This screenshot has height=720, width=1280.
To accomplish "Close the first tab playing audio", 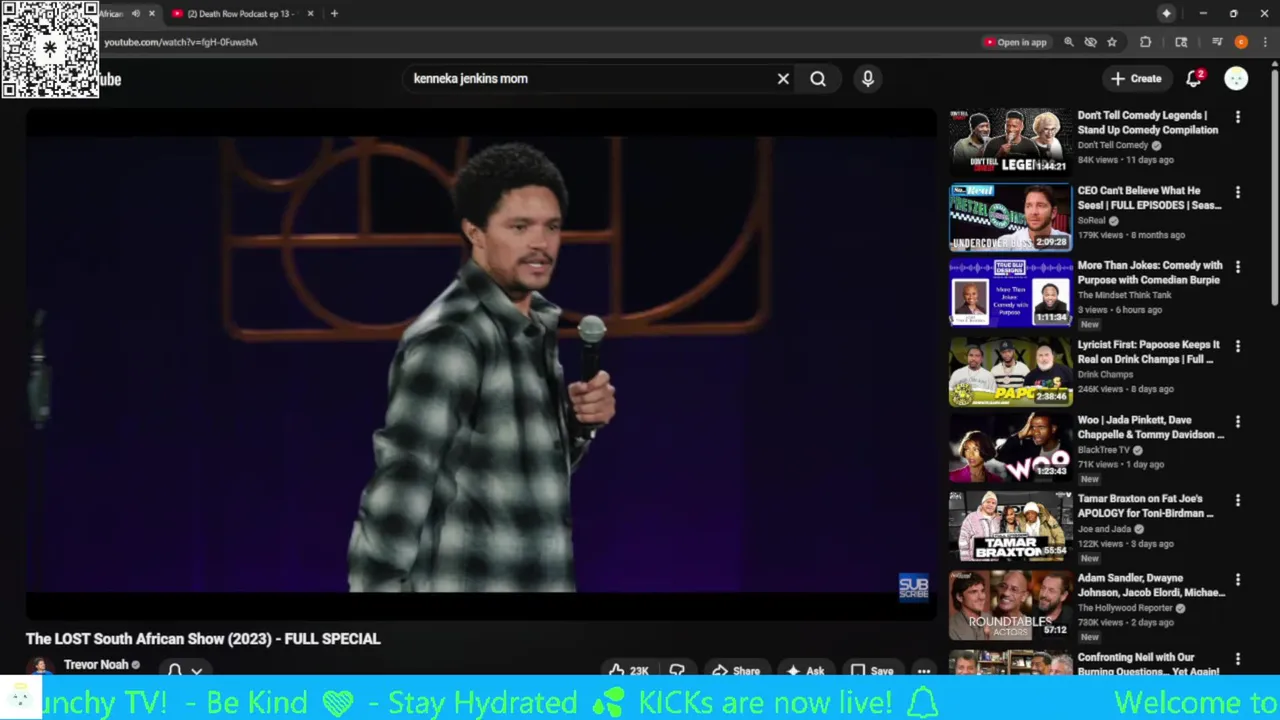I will (152, 14).
